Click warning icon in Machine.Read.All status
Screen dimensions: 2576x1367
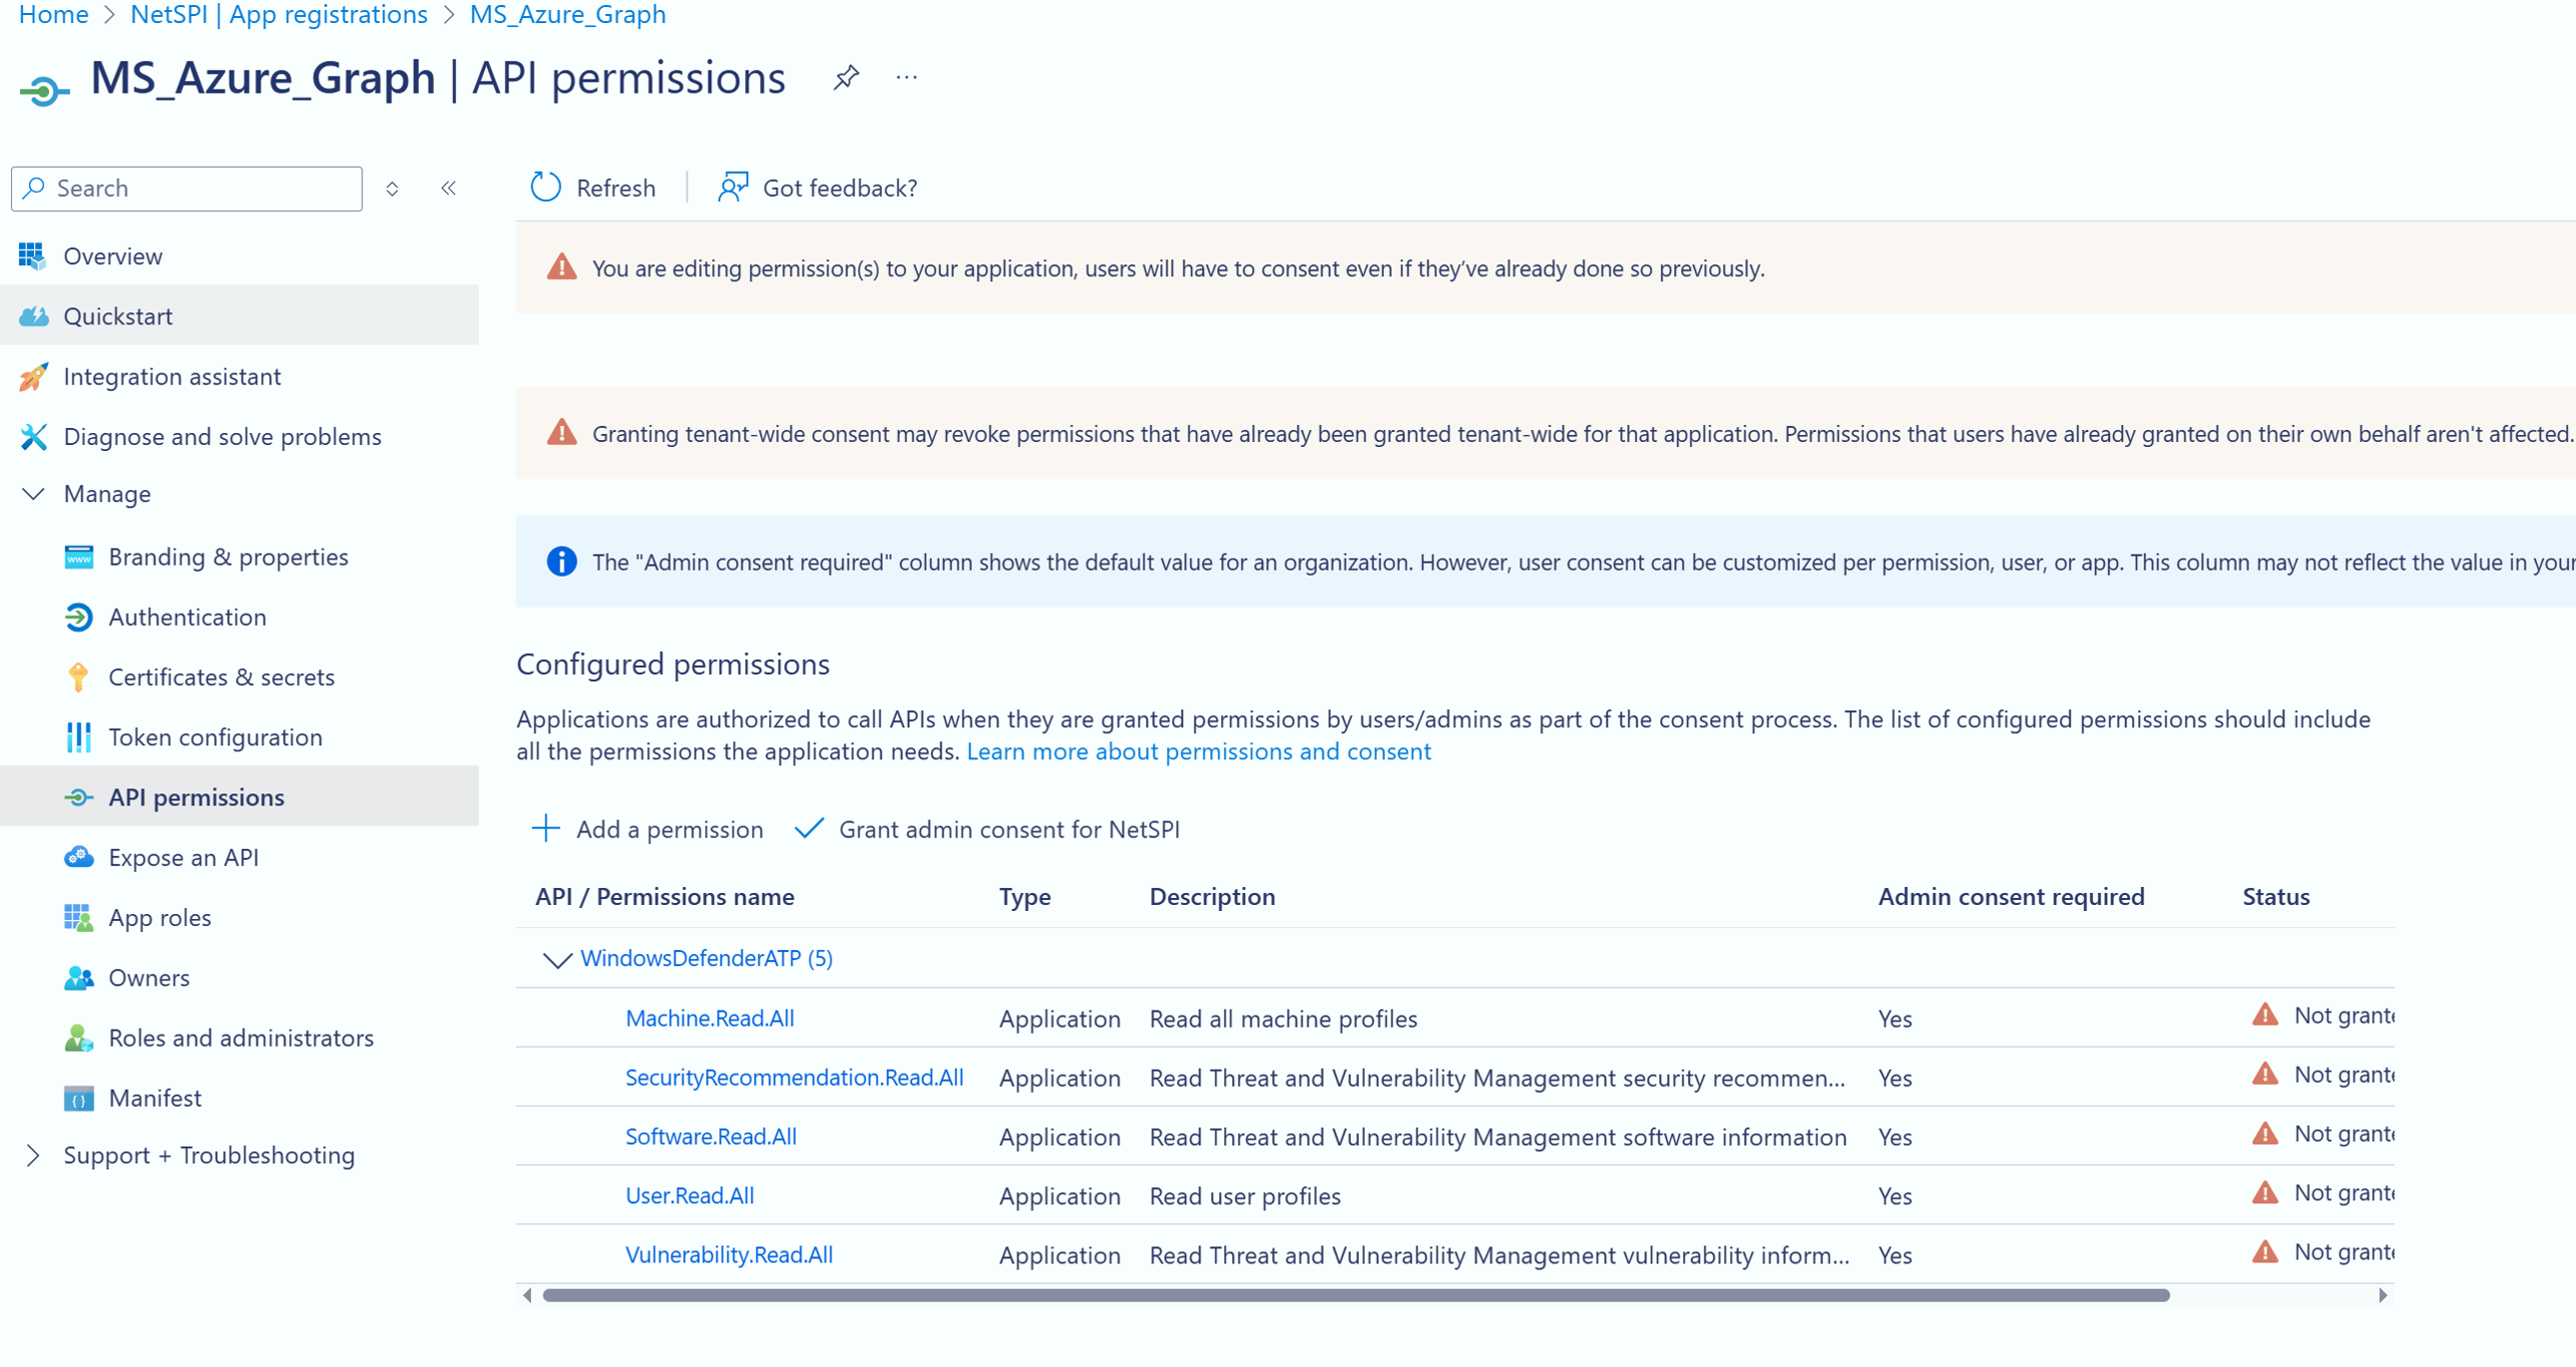(2265, 1014)
